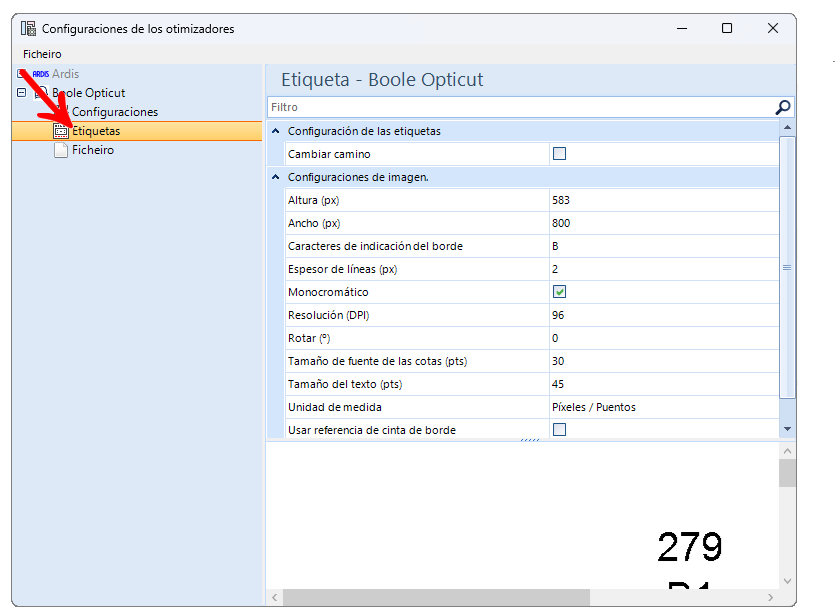This screenshot has width=837, height=616.
Task: Click preview pane scroll left arrow
Action: click(x=275, y=597)
